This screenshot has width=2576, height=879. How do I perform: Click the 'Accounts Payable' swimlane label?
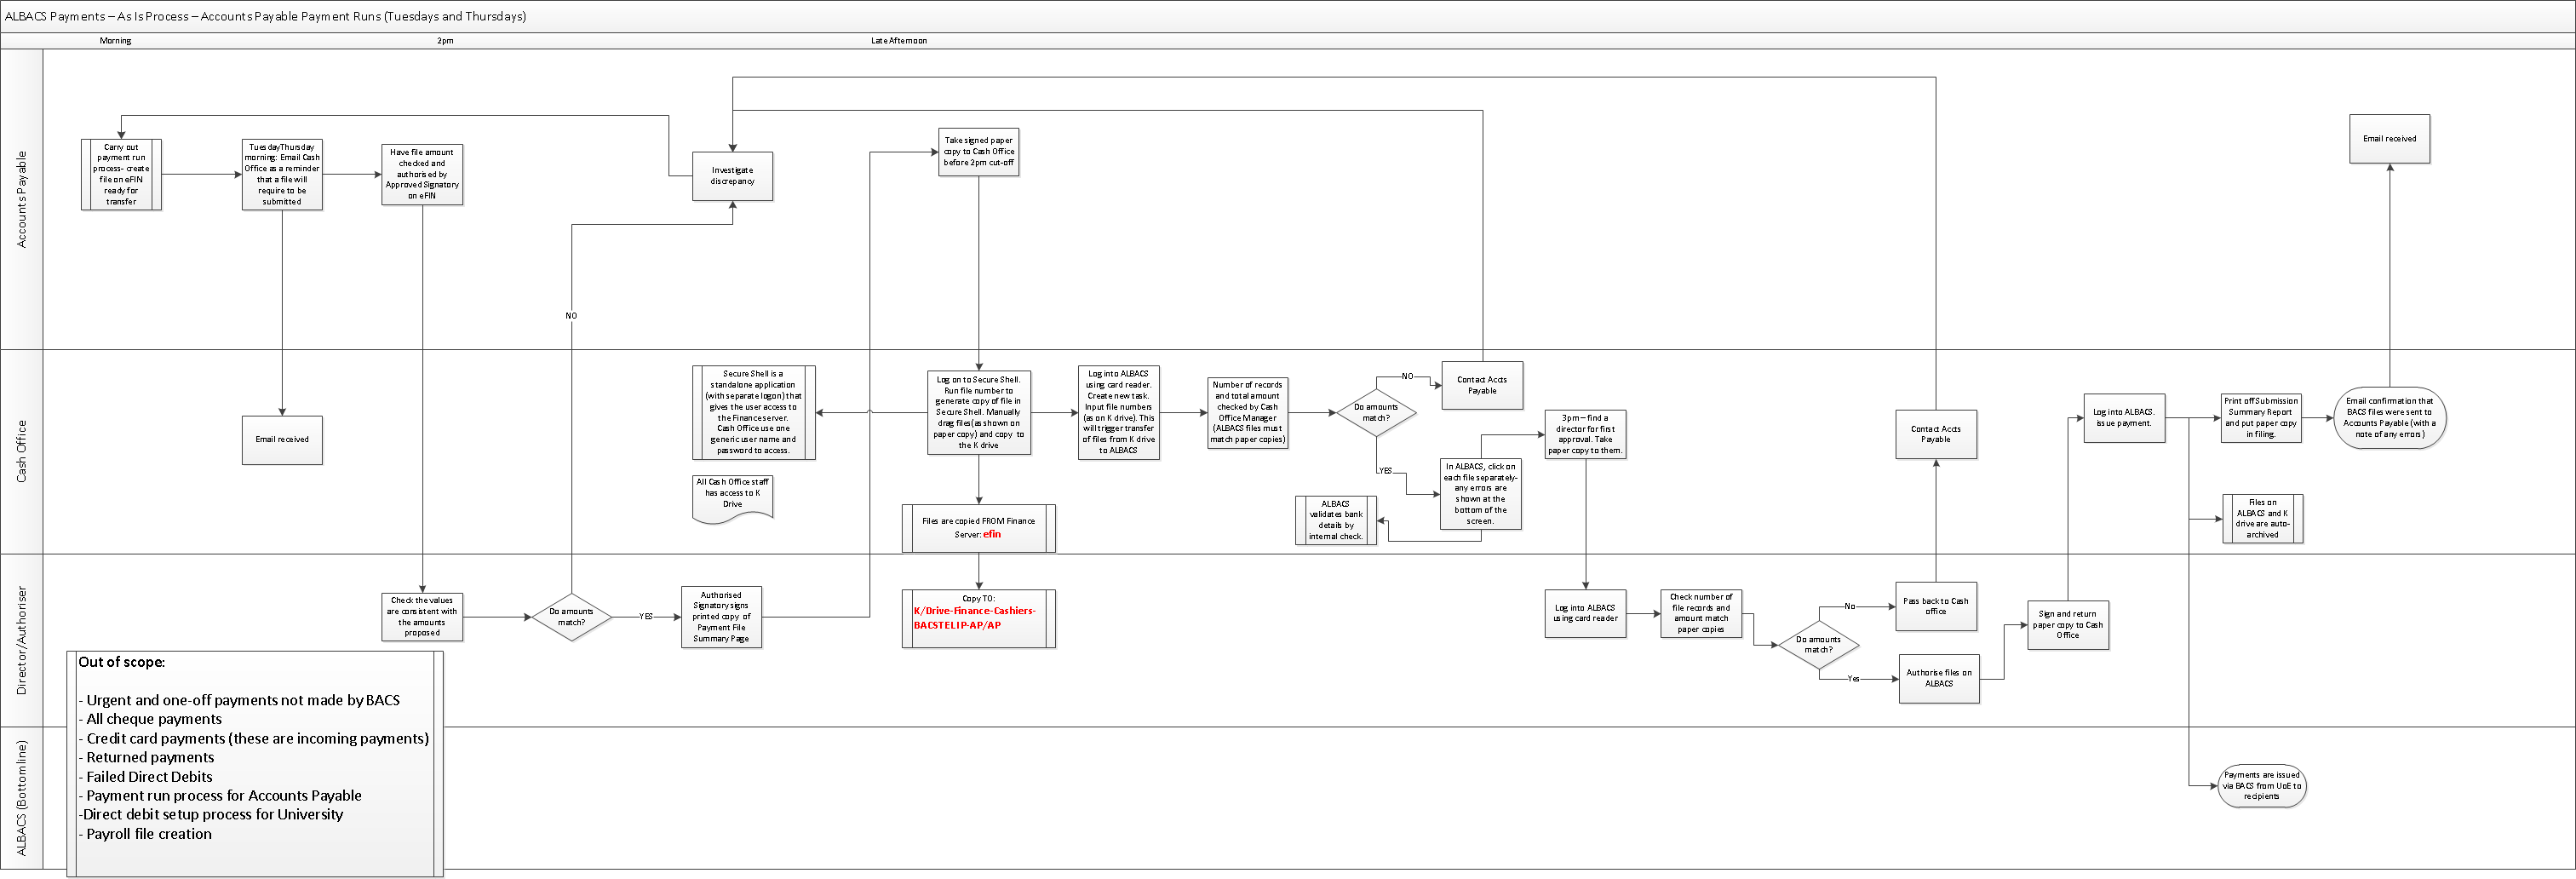22,200
